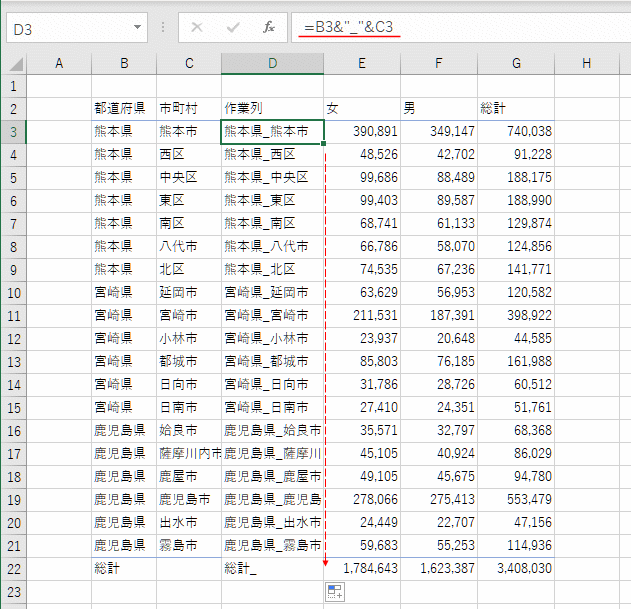Select cell D22 with 総計_

pyautogui.click(x=272, y=569)
